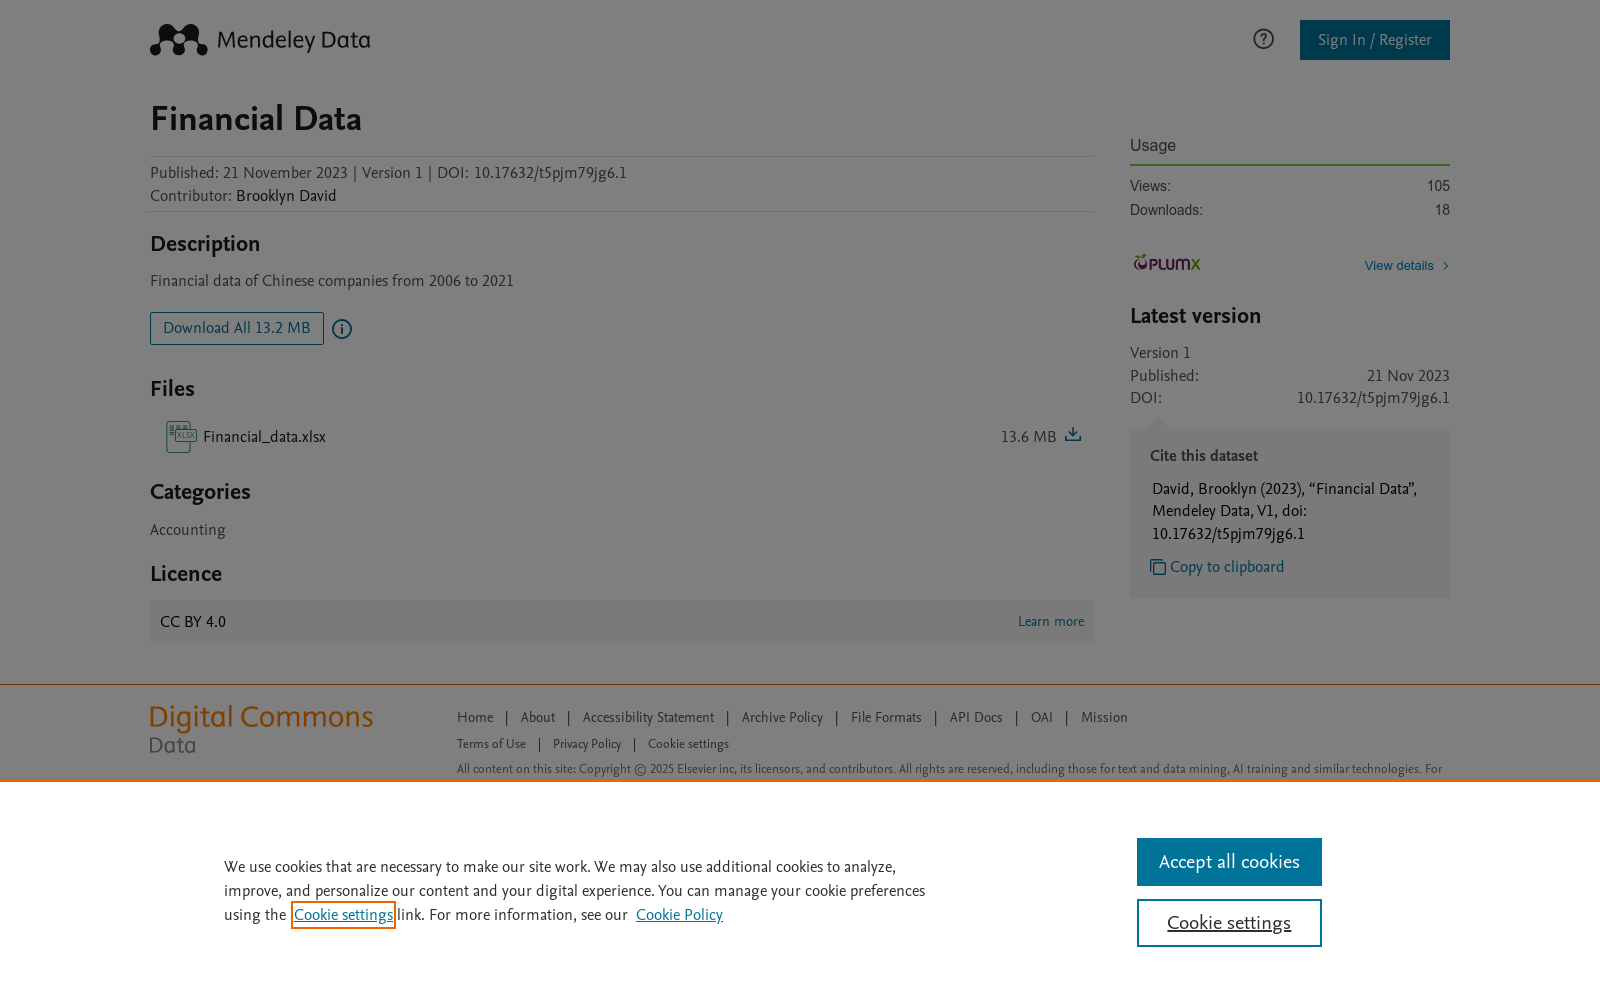Click the Digital Commons Data logo
The width and height of the screenshot is (1600, 1000).
point(261,729)
